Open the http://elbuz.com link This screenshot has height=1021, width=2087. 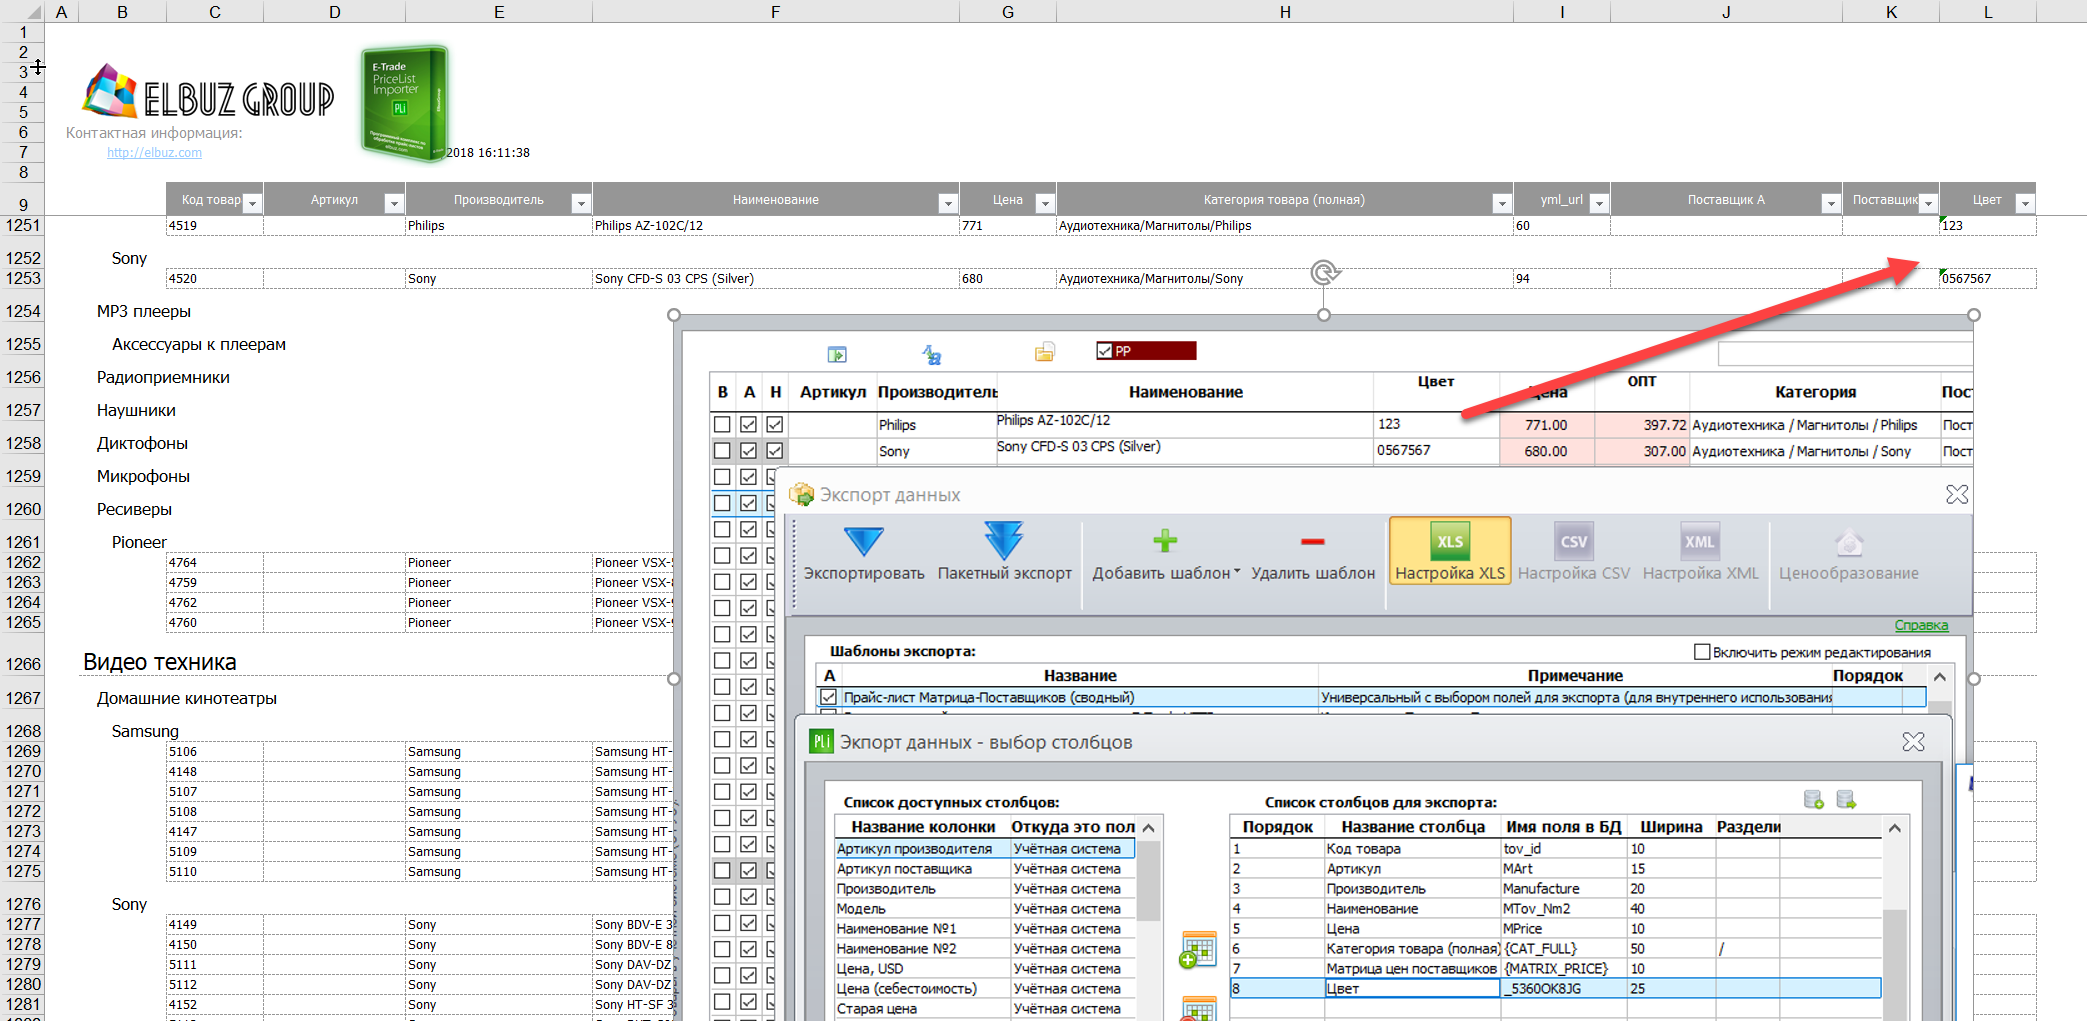tap(154, 153)
